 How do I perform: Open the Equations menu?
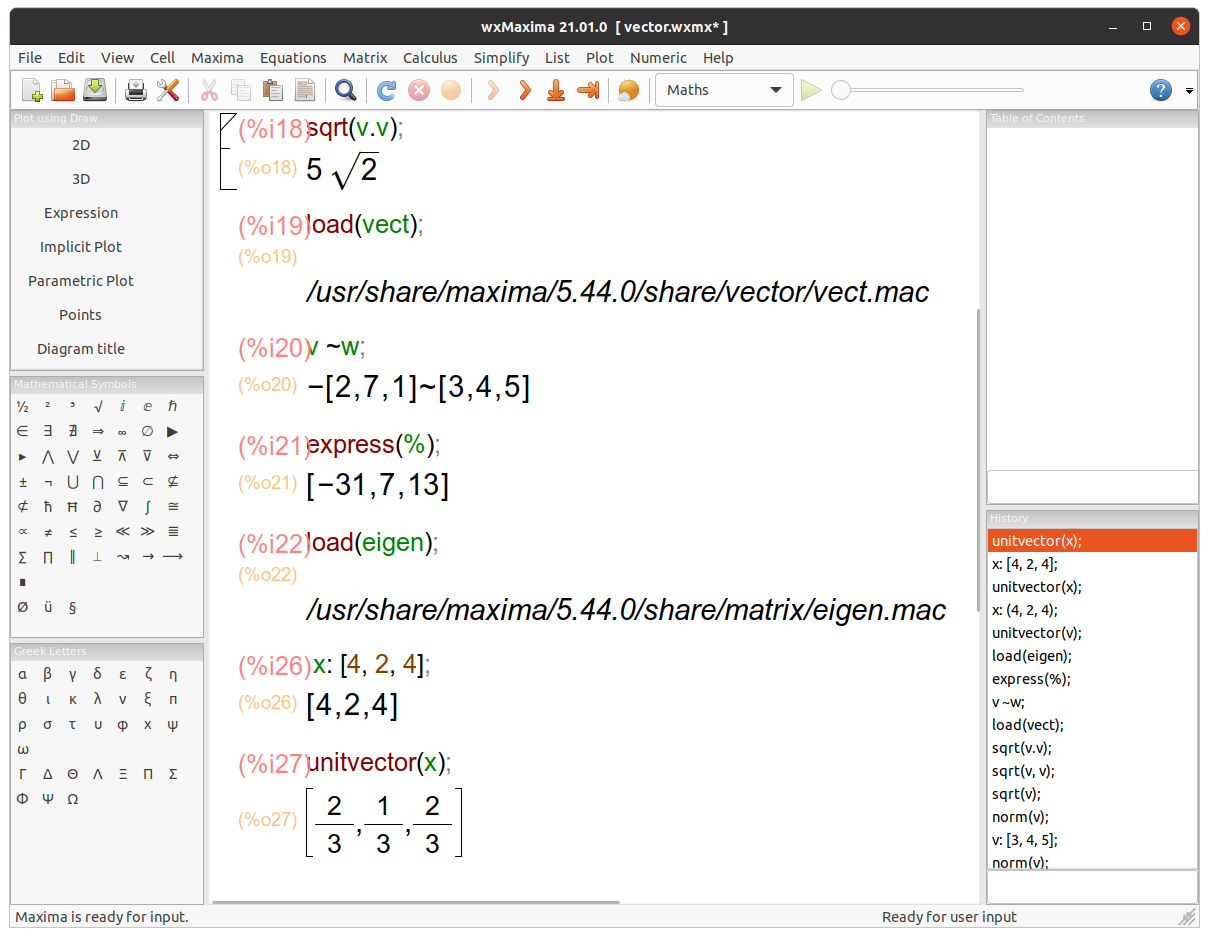[293, 58]
